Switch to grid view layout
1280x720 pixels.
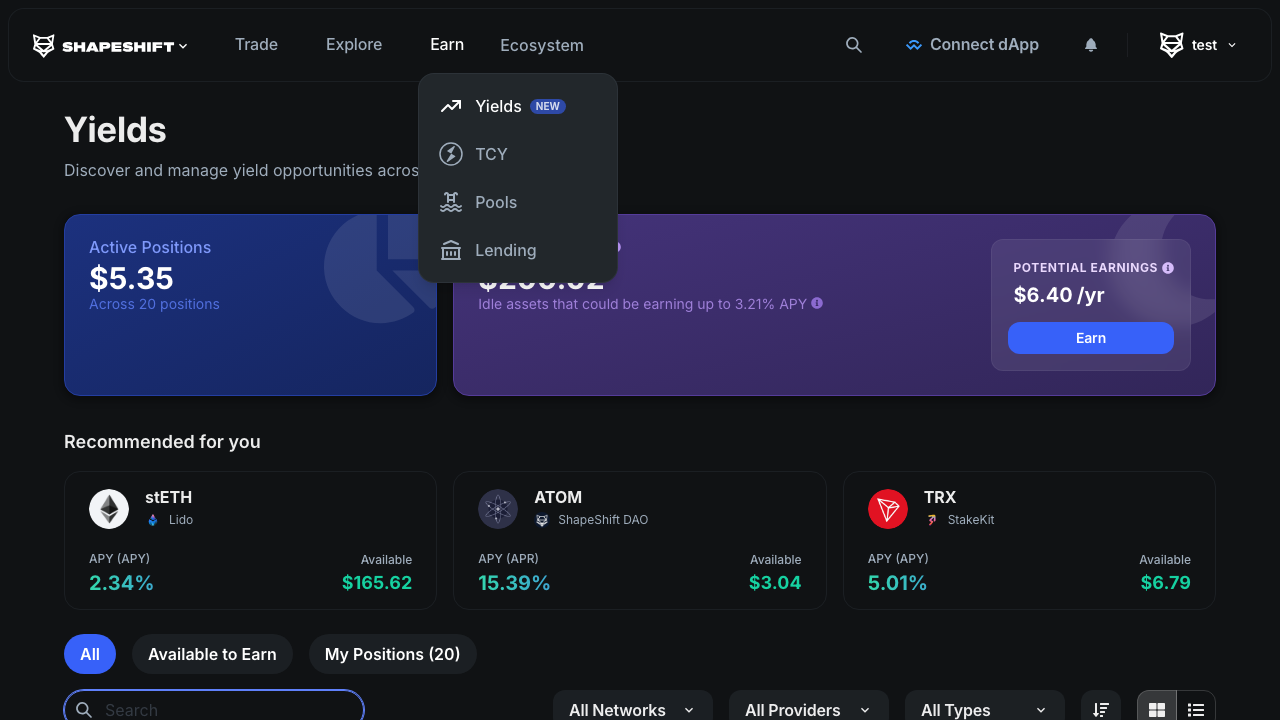pos(1157,709)
